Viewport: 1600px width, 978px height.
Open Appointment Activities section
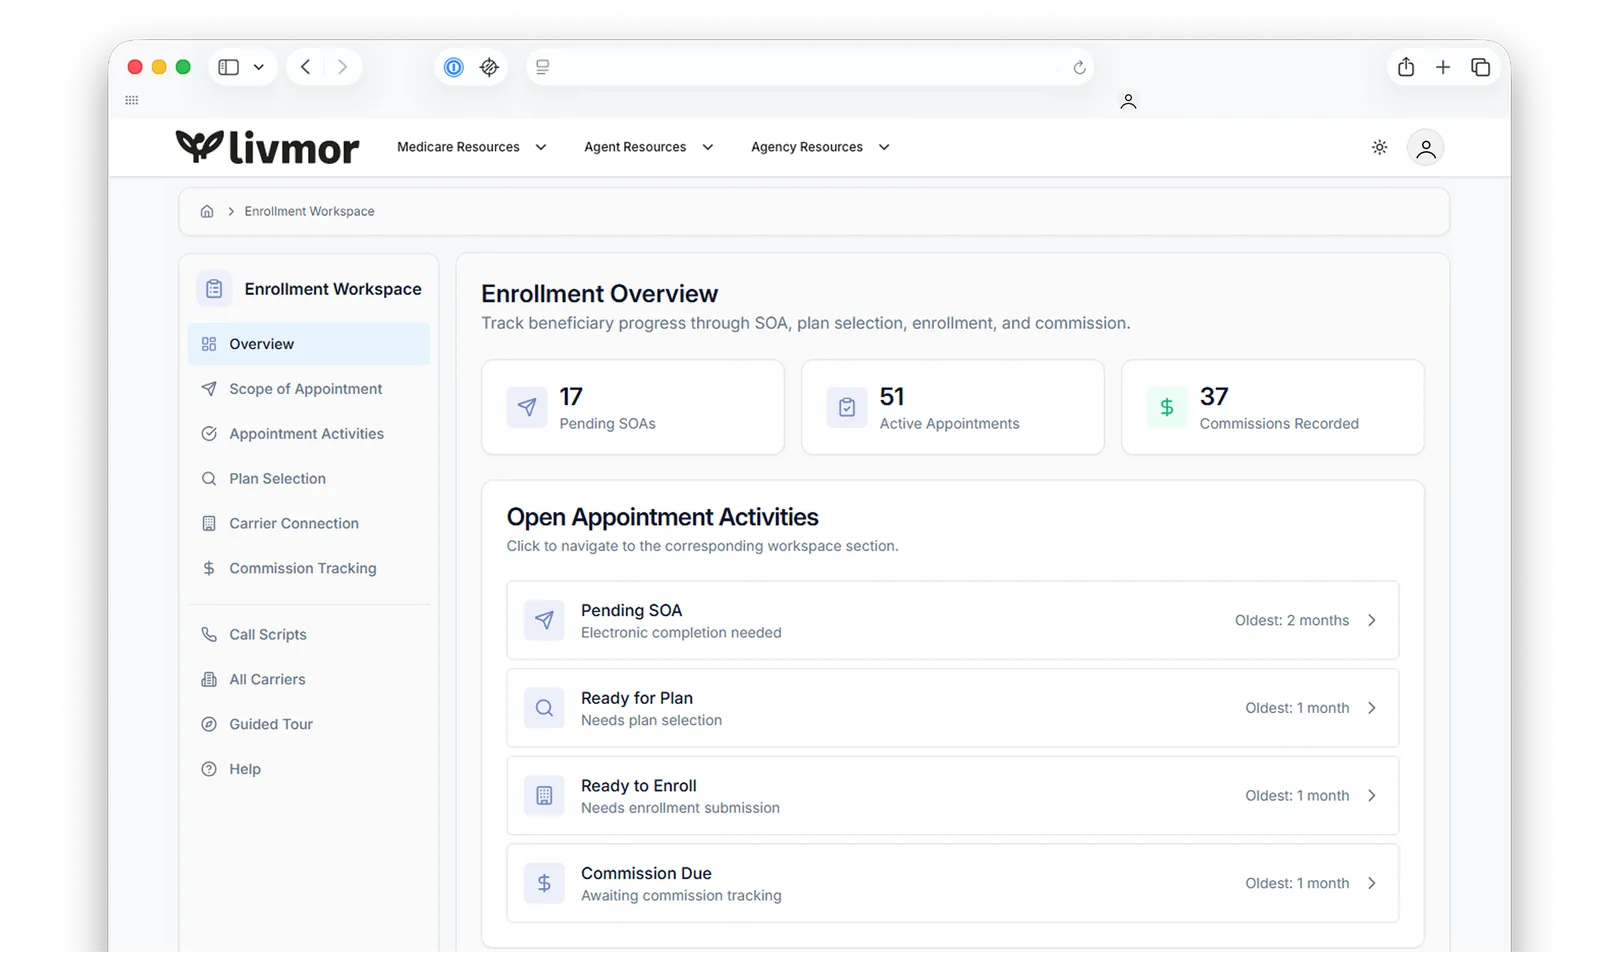(x=309, y=434)
